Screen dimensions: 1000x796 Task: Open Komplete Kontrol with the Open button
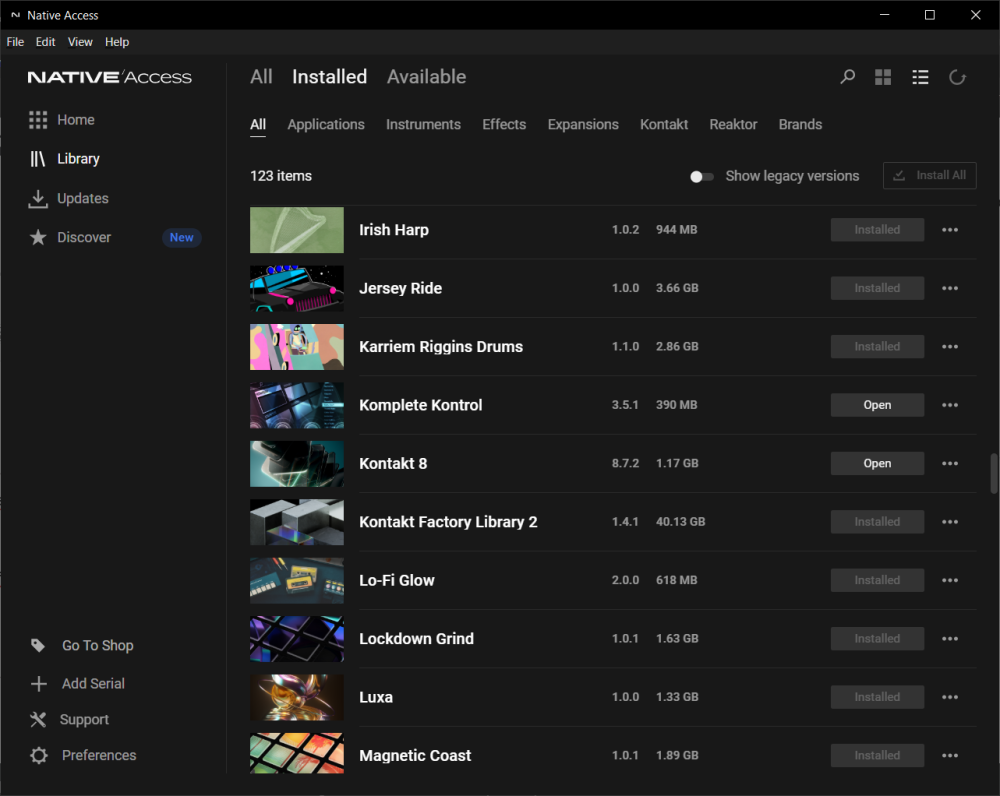877,405
